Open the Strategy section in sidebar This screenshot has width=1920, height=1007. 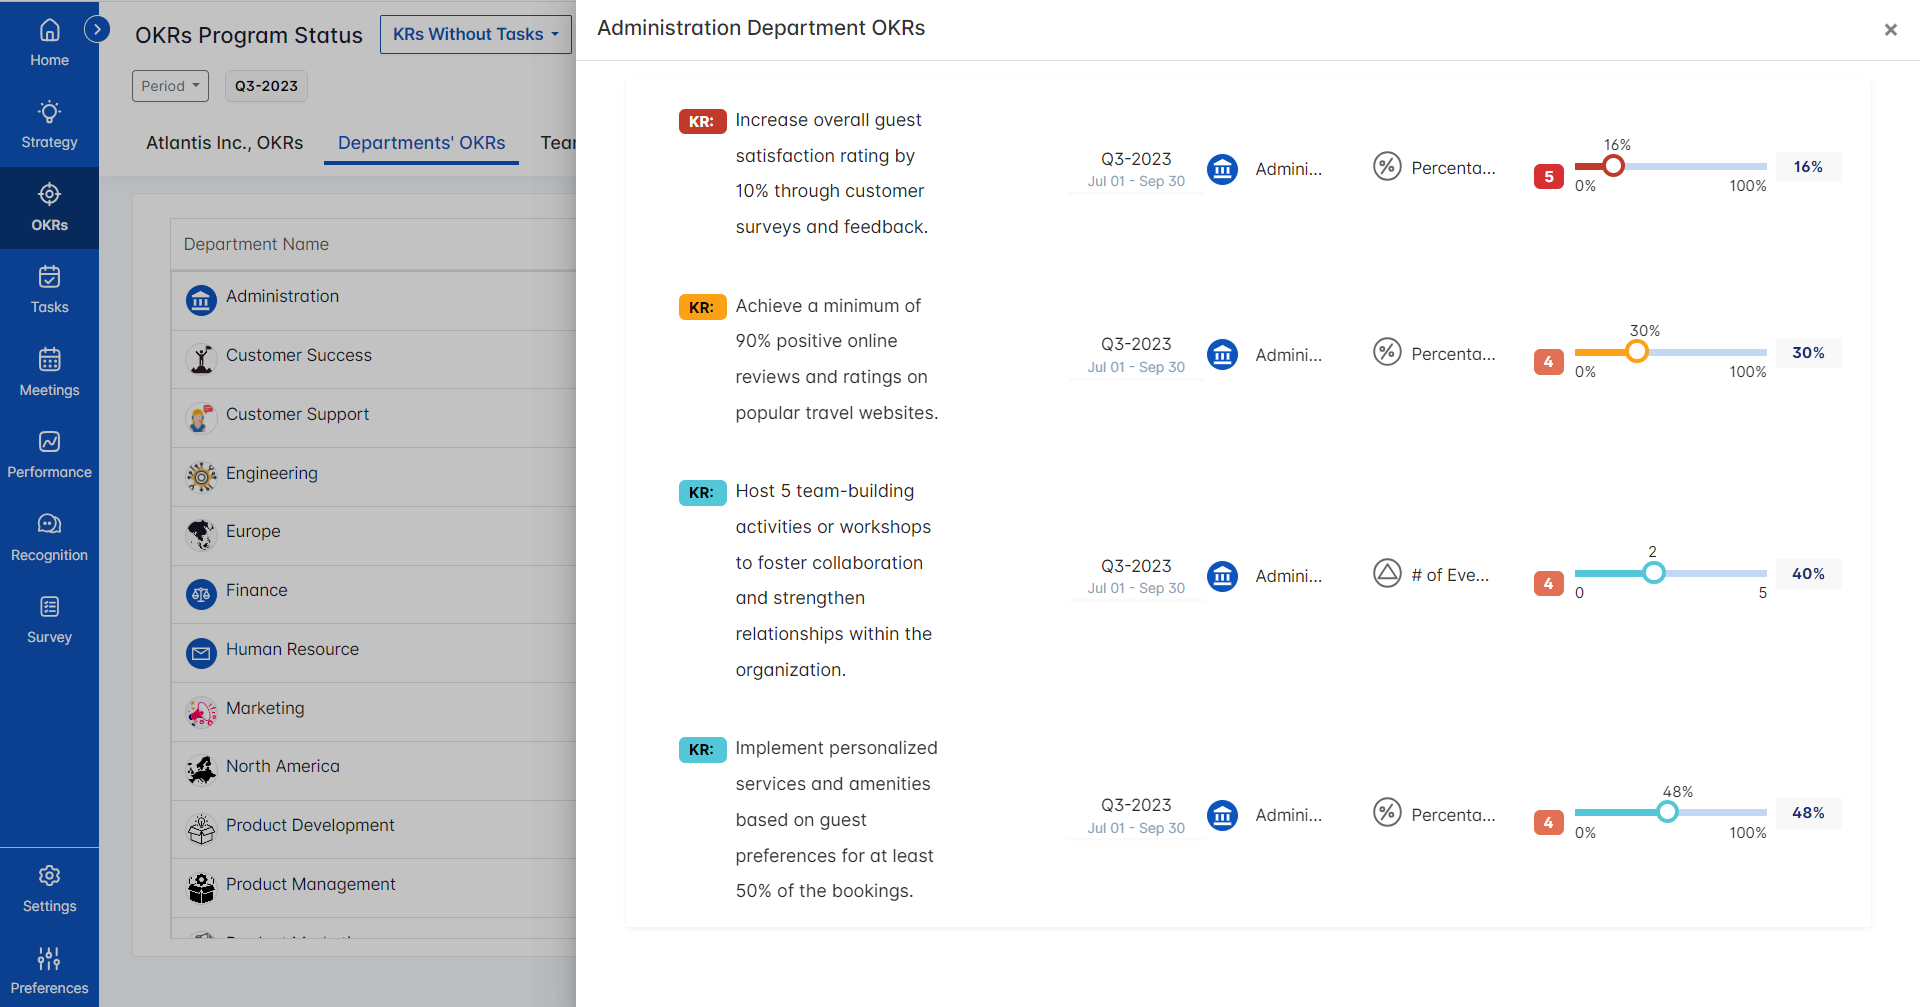49,125
